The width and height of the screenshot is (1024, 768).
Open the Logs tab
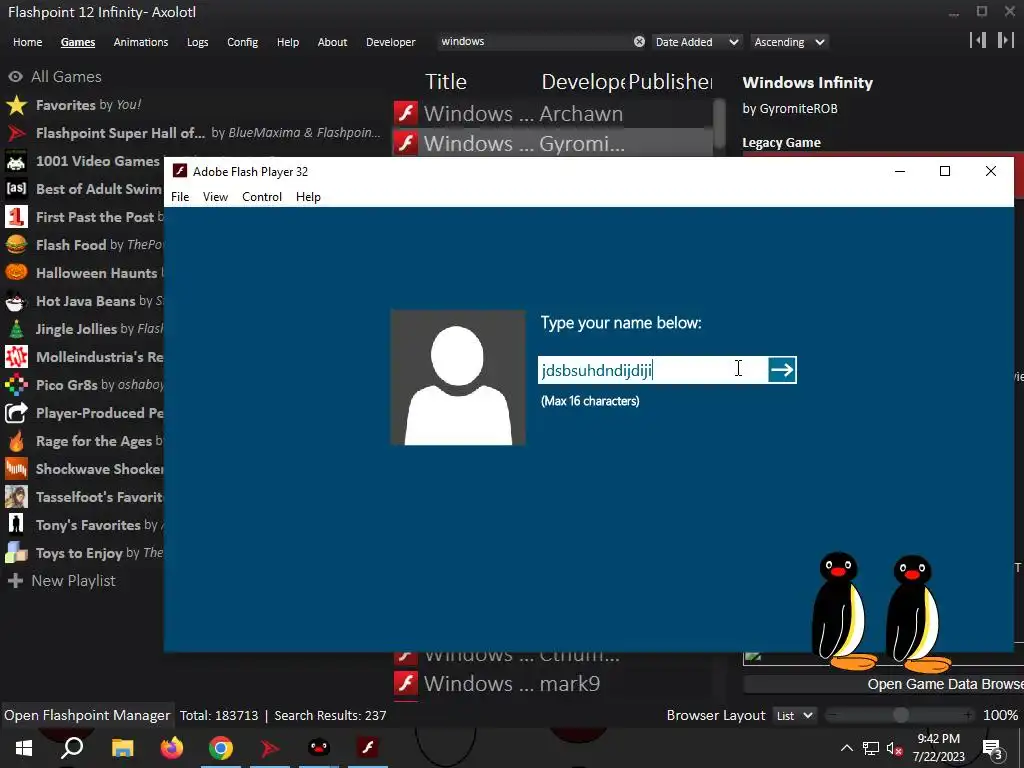pos(197,42)
